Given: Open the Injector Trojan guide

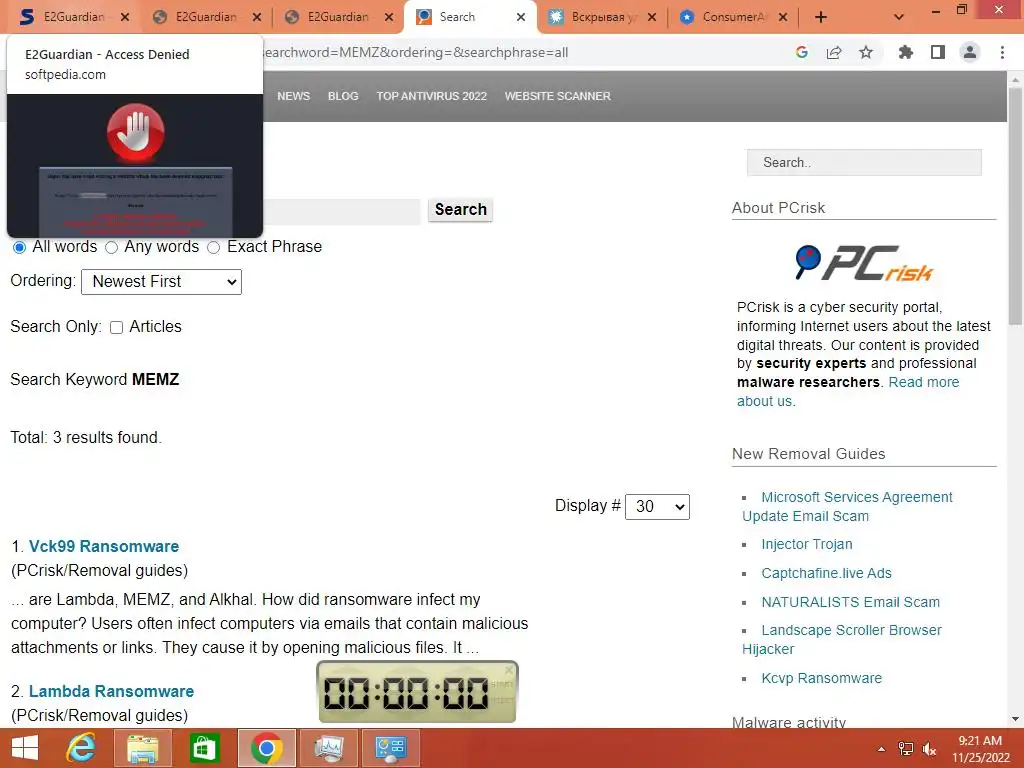Looking at the screenshot, I should (x=807, y=544).
